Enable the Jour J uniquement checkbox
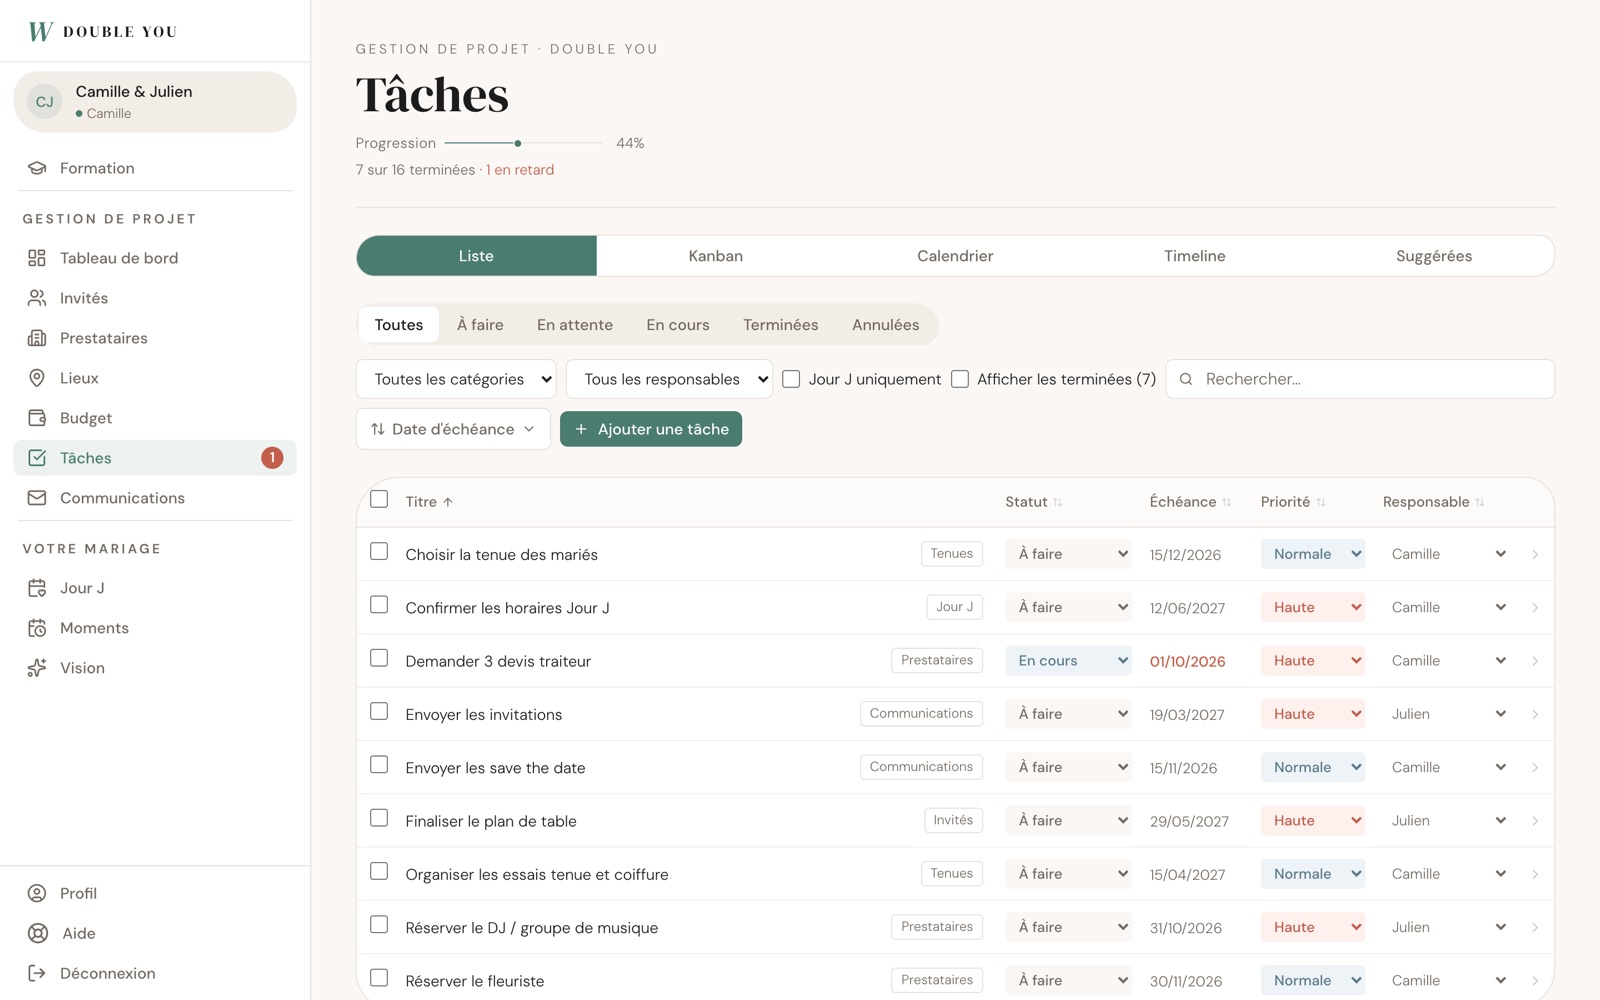This screenshot has height=1000, width=1600. point(791,379)
